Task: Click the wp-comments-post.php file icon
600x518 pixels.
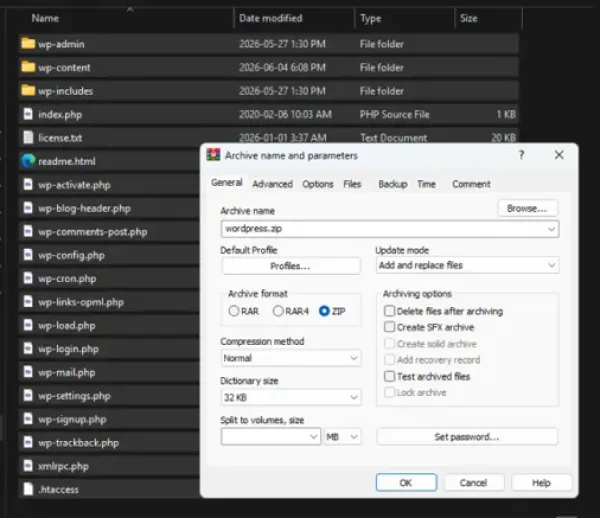Action: coord(28,231)
